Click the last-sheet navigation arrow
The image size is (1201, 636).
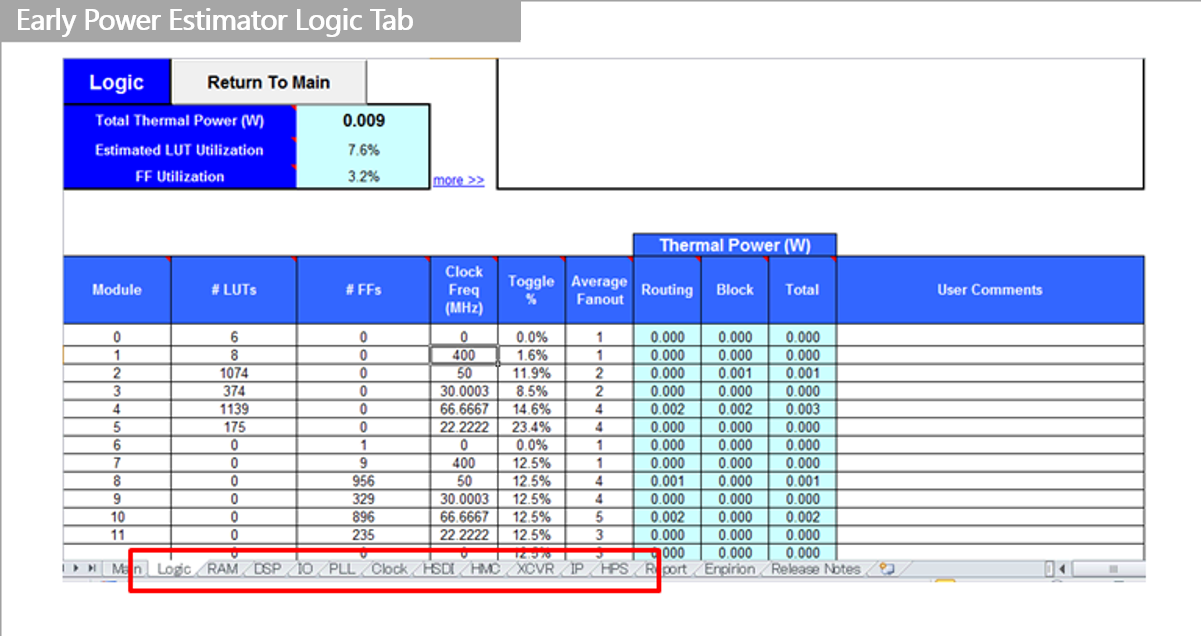pyautogui.click(x=93, y=568)
